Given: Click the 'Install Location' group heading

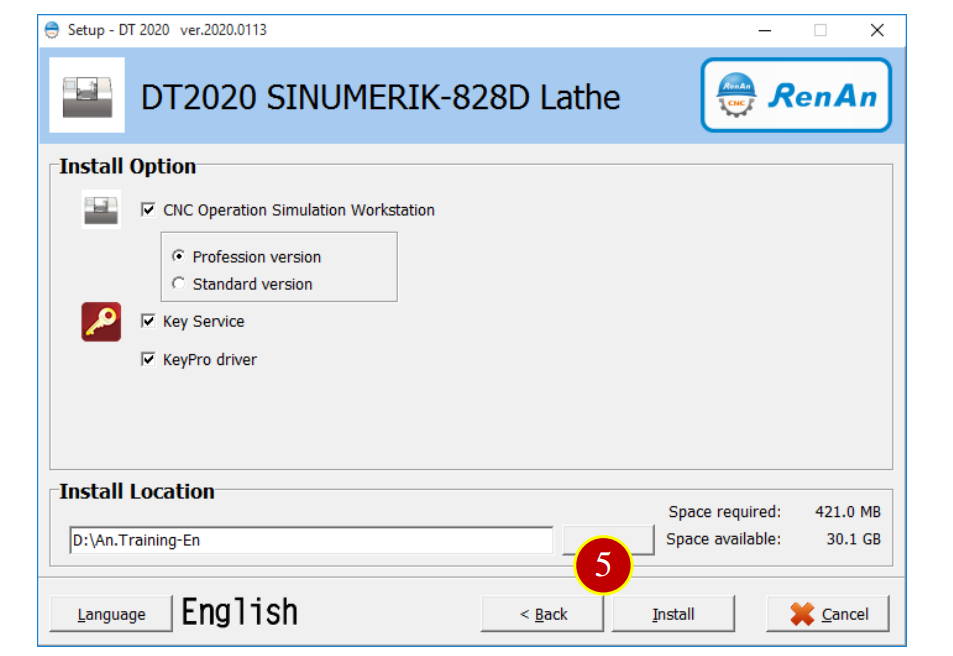Looking at the screenshot, I should (137, 491).
